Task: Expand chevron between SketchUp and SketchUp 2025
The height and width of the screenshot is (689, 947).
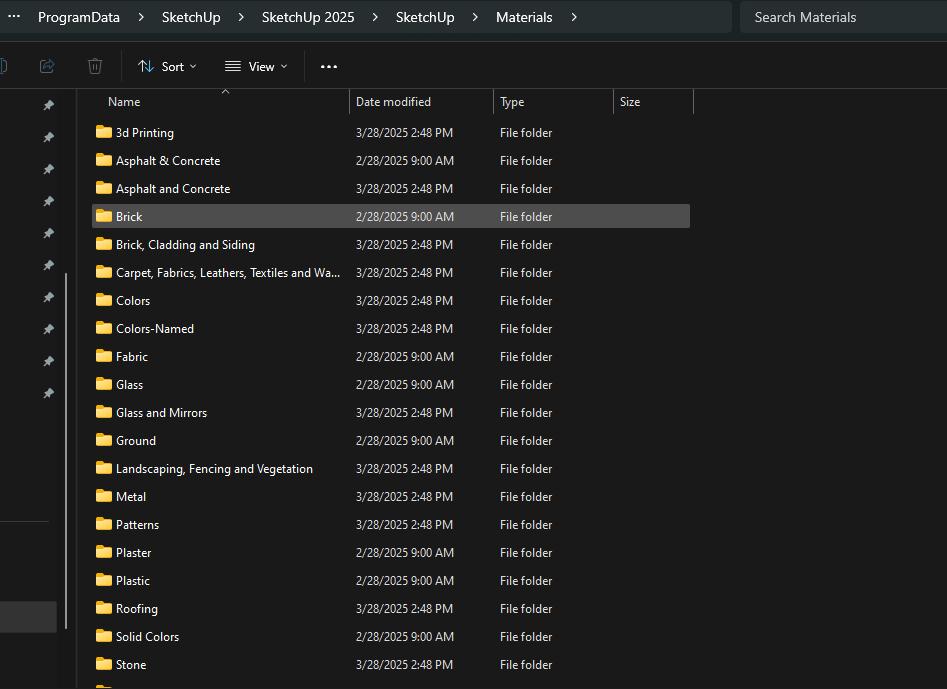Action: (x=241, y=18)
